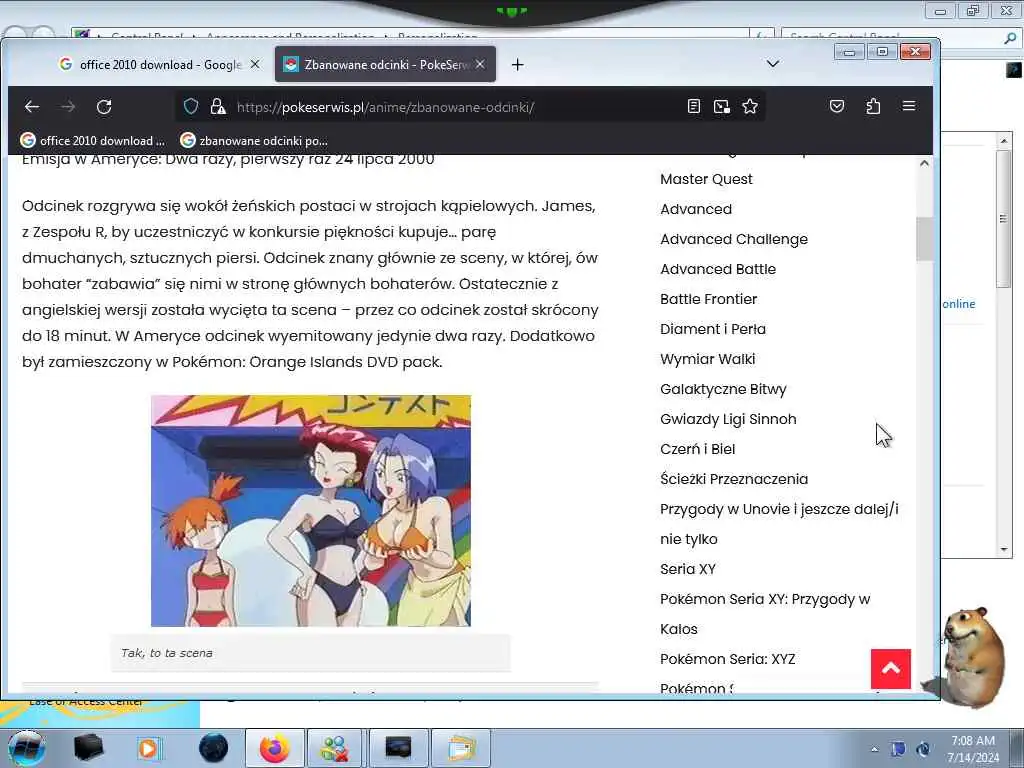1024x768 pixels.
Task: Open Firefox hamburger application menu
Action: coord(908,106)
